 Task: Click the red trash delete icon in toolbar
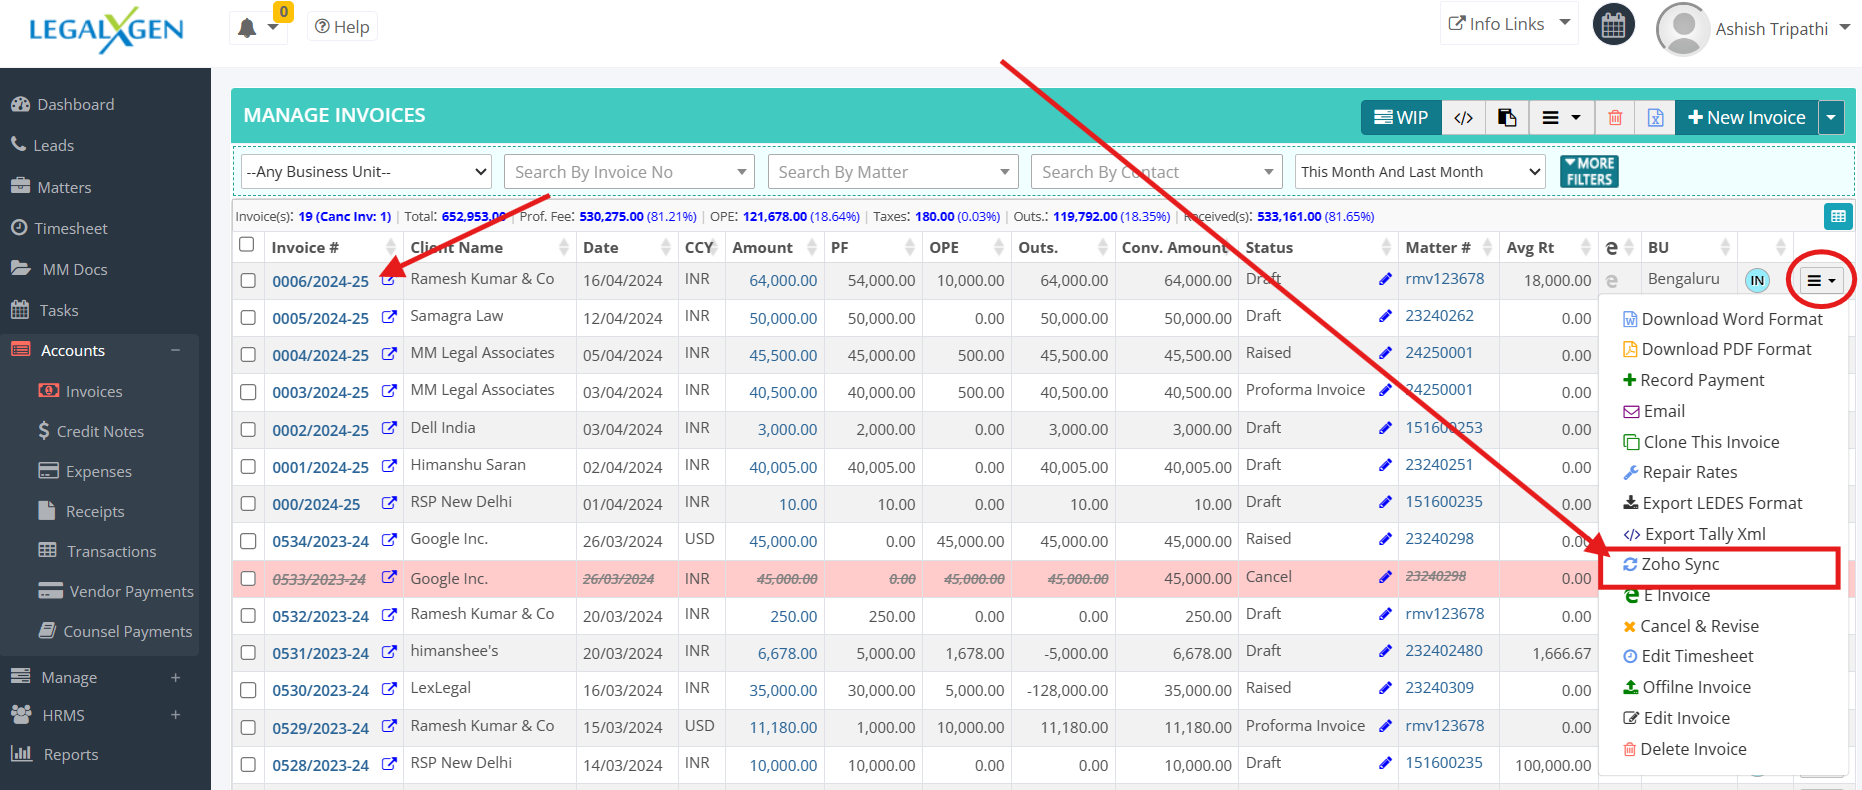tap(1614, 118)
